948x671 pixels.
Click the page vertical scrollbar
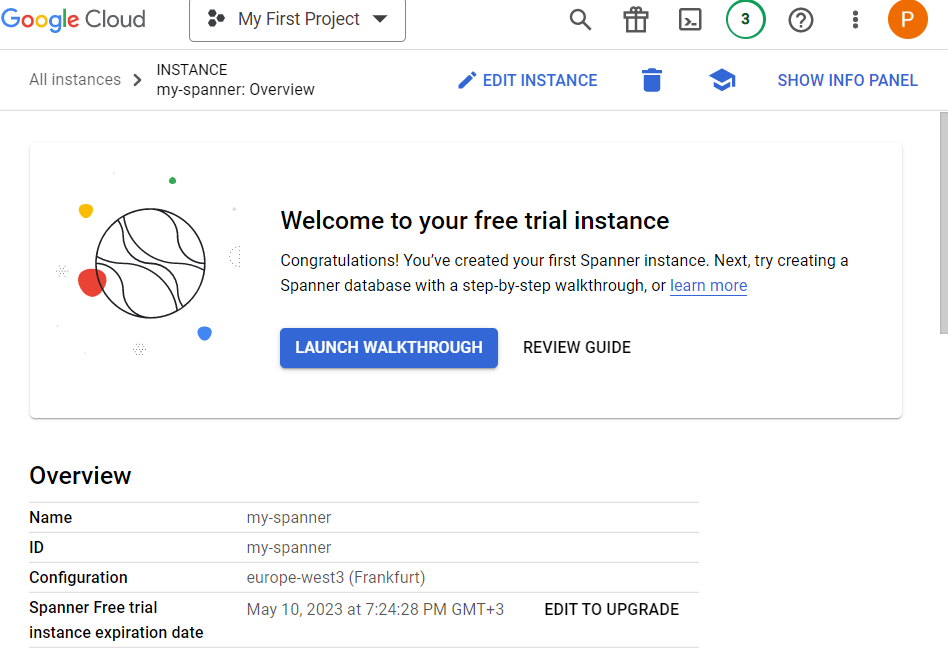943,222
